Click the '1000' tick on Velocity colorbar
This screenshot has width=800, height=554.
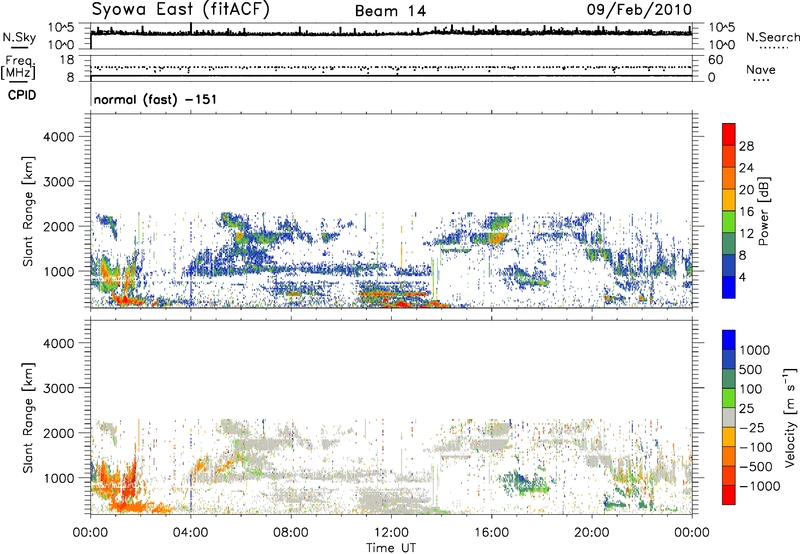coord(755,350)
